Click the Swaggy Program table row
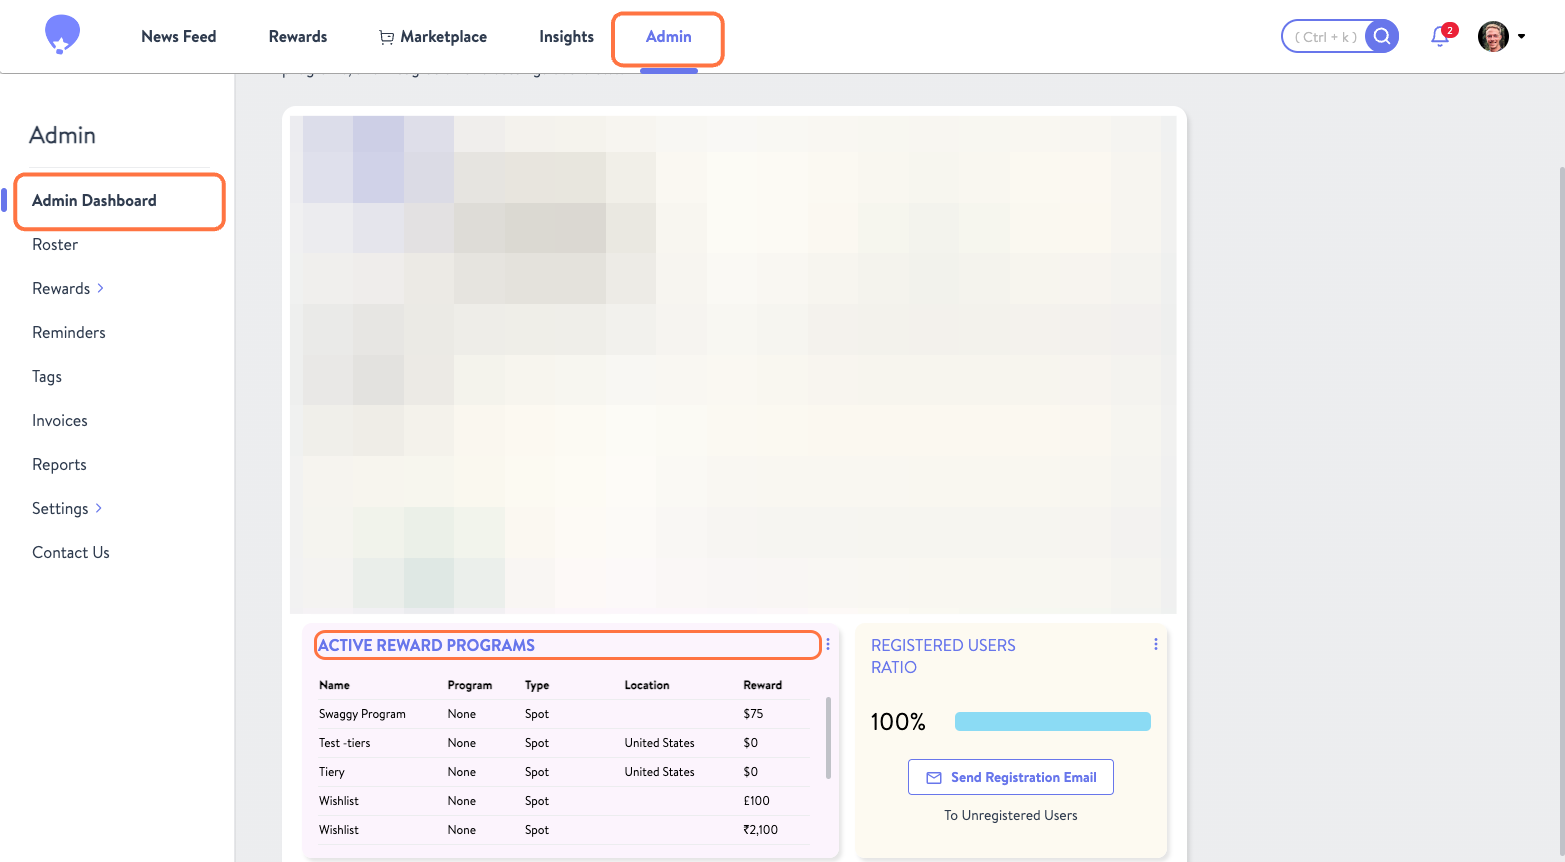 point(560,713)
